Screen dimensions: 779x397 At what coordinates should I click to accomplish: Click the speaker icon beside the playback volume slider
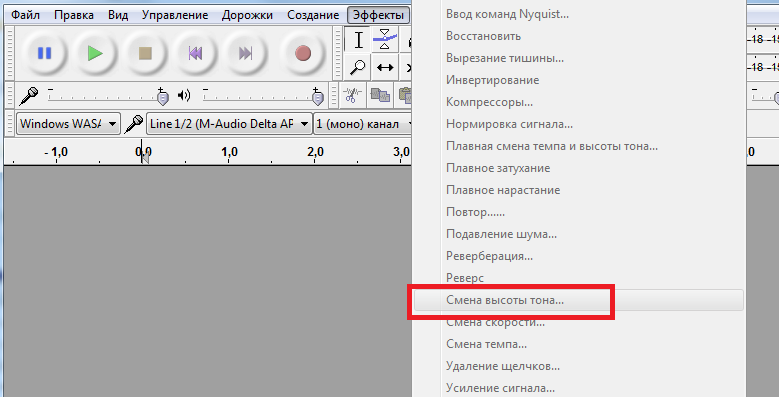point(184,95)
